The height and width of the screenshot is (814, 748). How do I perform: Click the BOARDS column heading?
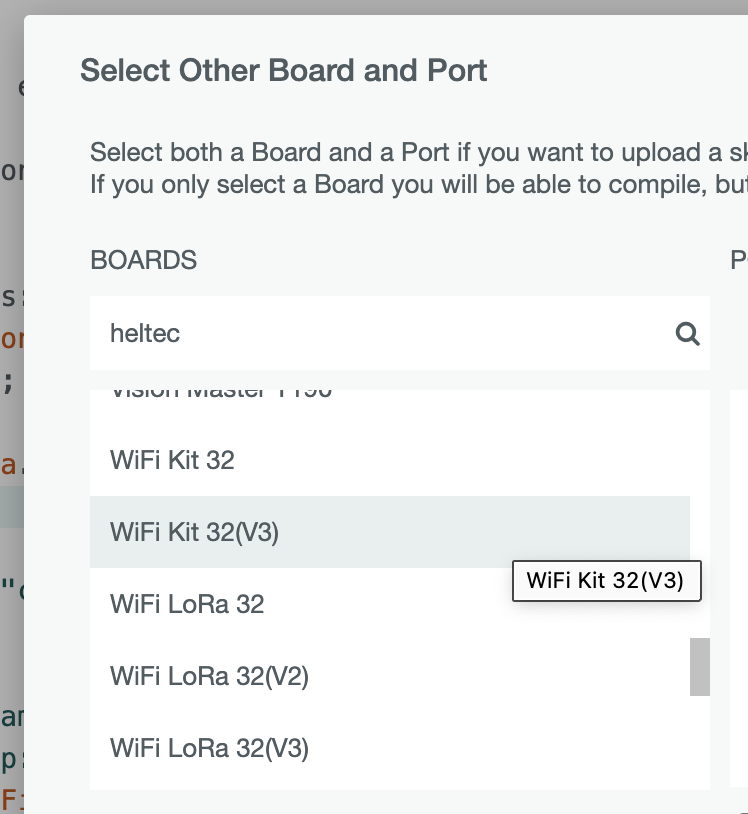(x=143, y=261)
